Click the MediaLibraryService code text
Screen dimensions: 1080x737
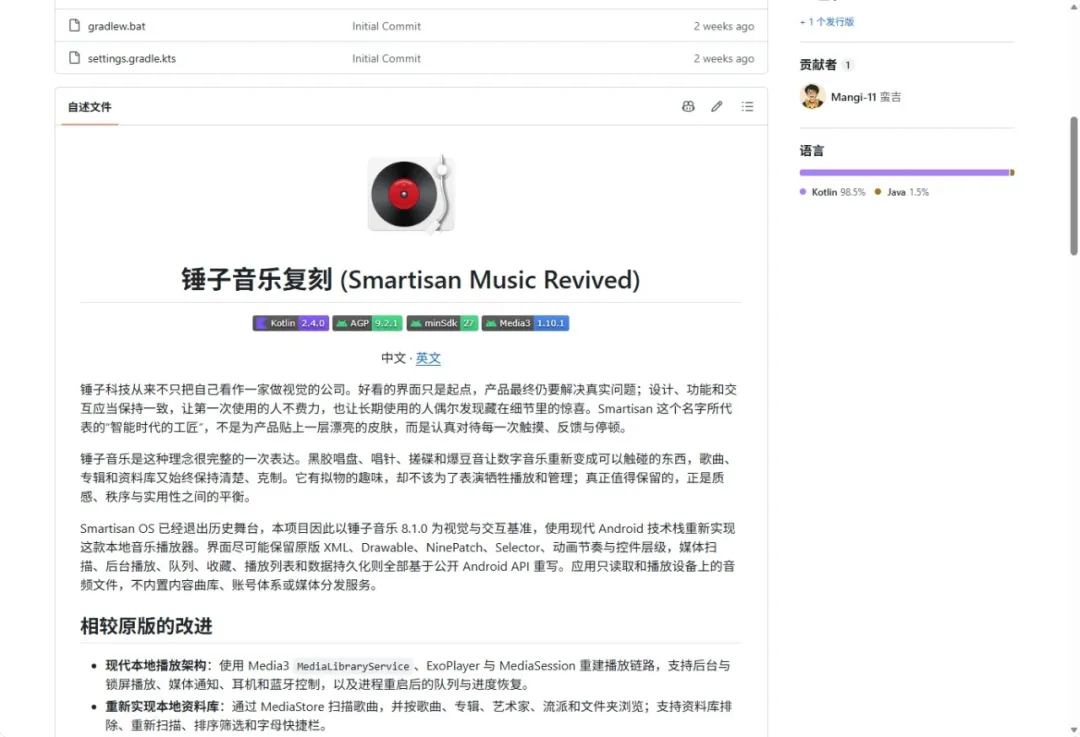(x=353, y=666)
